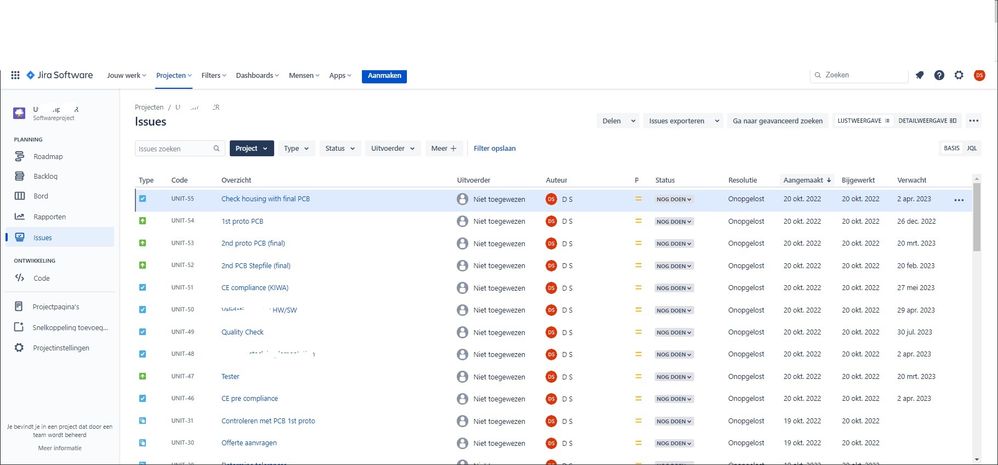Click the Projecten breadcrumb link

(149, 108)
